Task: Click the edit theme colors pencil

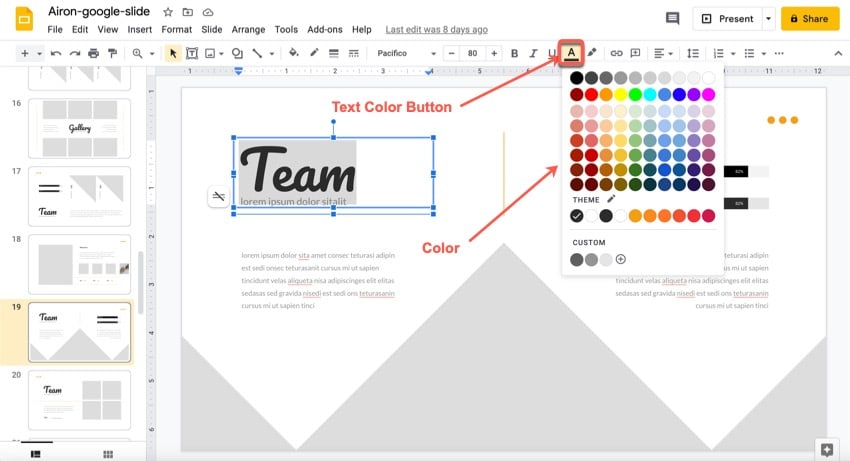Action: (611, 199)
